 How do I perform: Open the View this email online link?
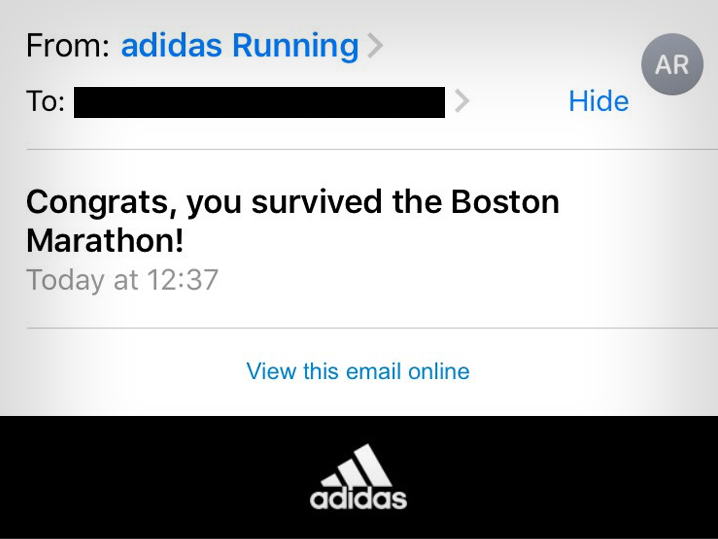pos(358,371)
